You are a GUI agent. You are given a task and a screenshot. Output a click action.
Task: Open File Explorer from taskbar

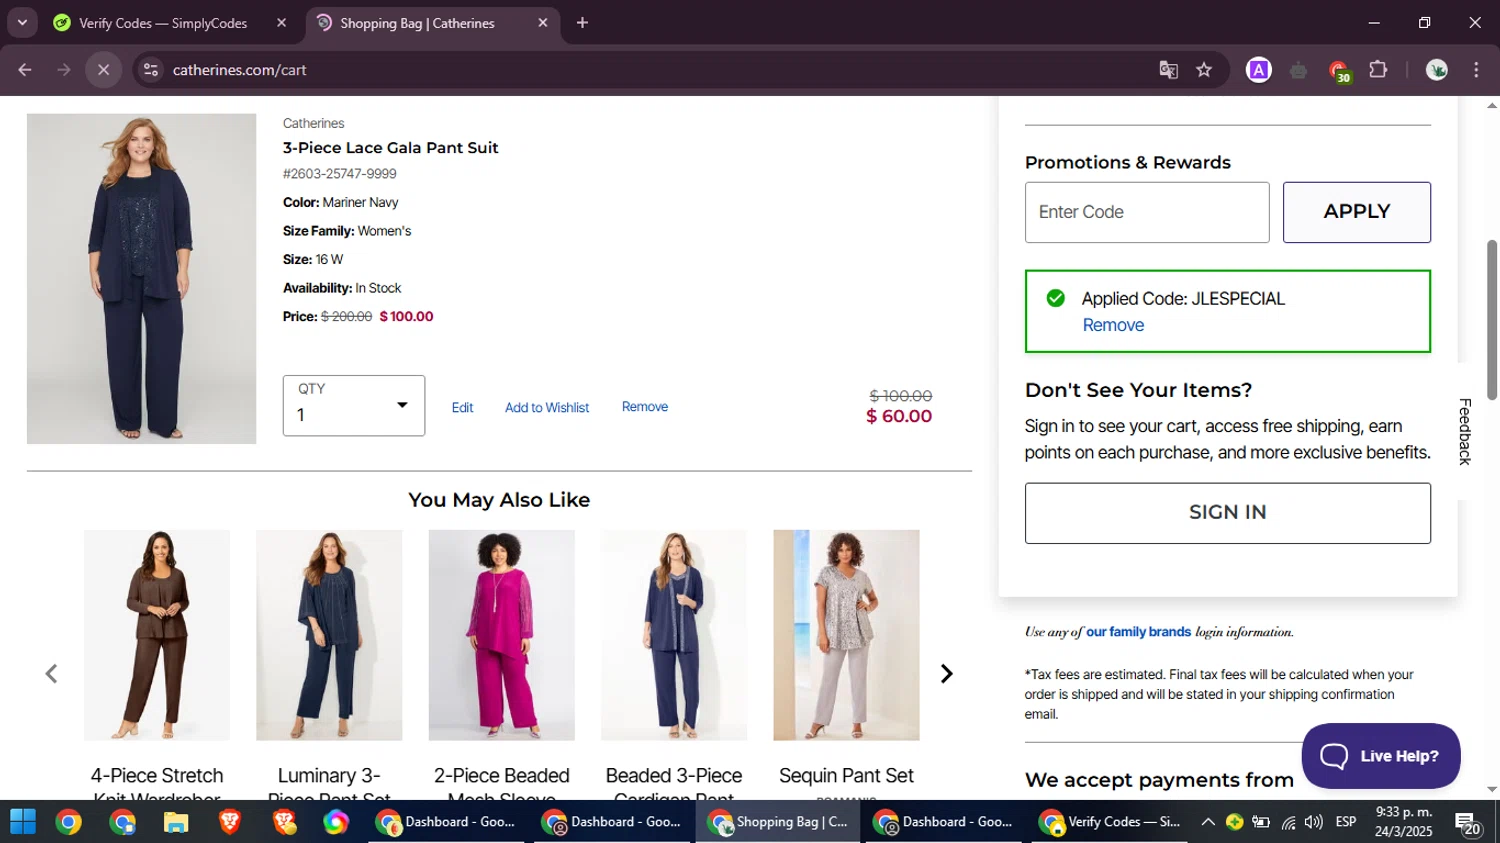coord(176,822)
